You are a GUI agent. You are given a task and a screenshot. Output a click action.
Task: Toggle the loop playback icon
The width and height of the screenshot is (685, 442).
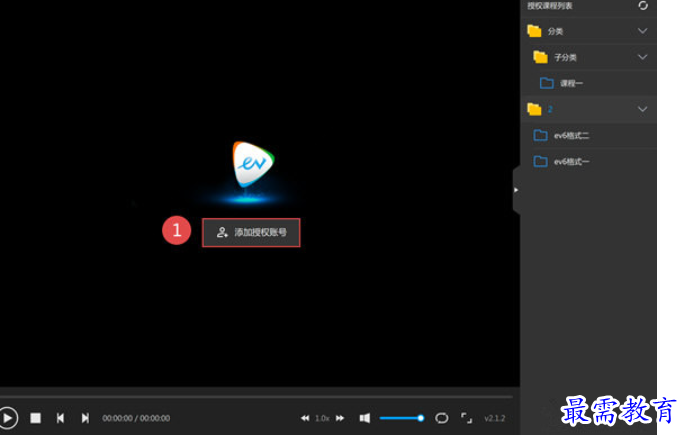[x=442, y=418]
